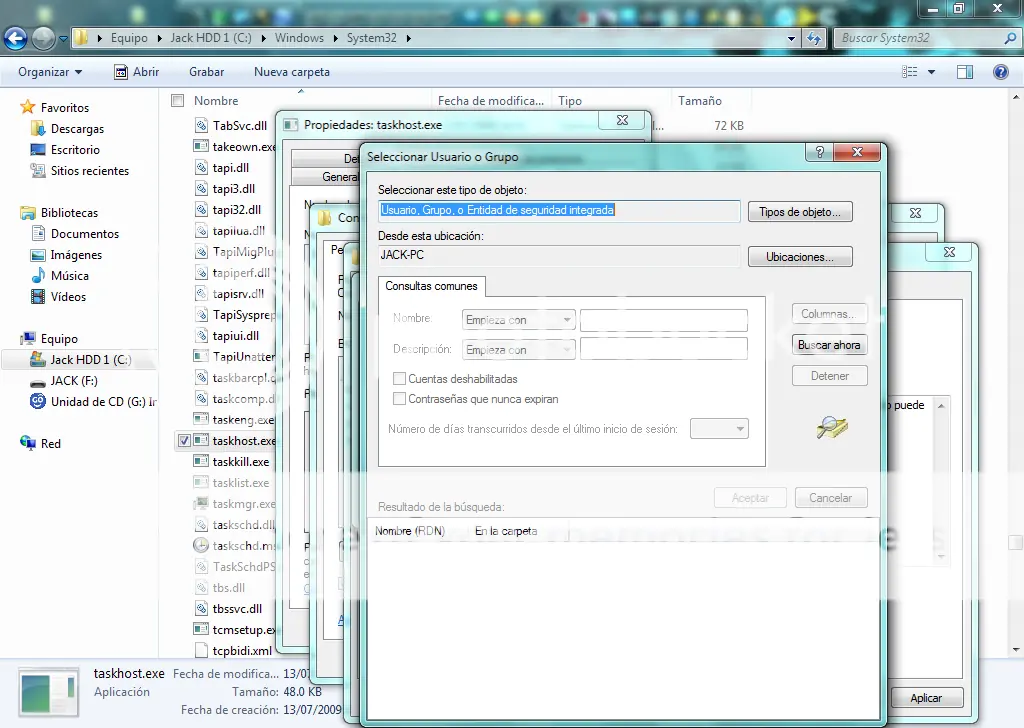
Task: Open the address bar history dropdown arrow
Action: pos(792,39)
